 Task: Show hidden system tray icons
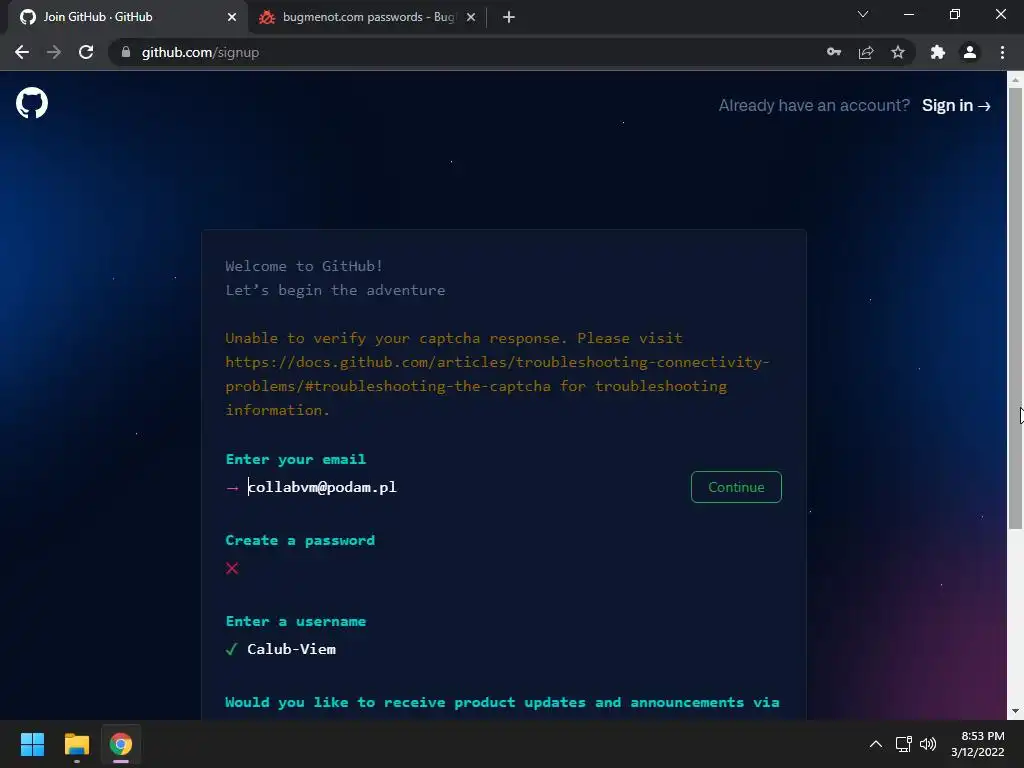(x=876, y=744)
